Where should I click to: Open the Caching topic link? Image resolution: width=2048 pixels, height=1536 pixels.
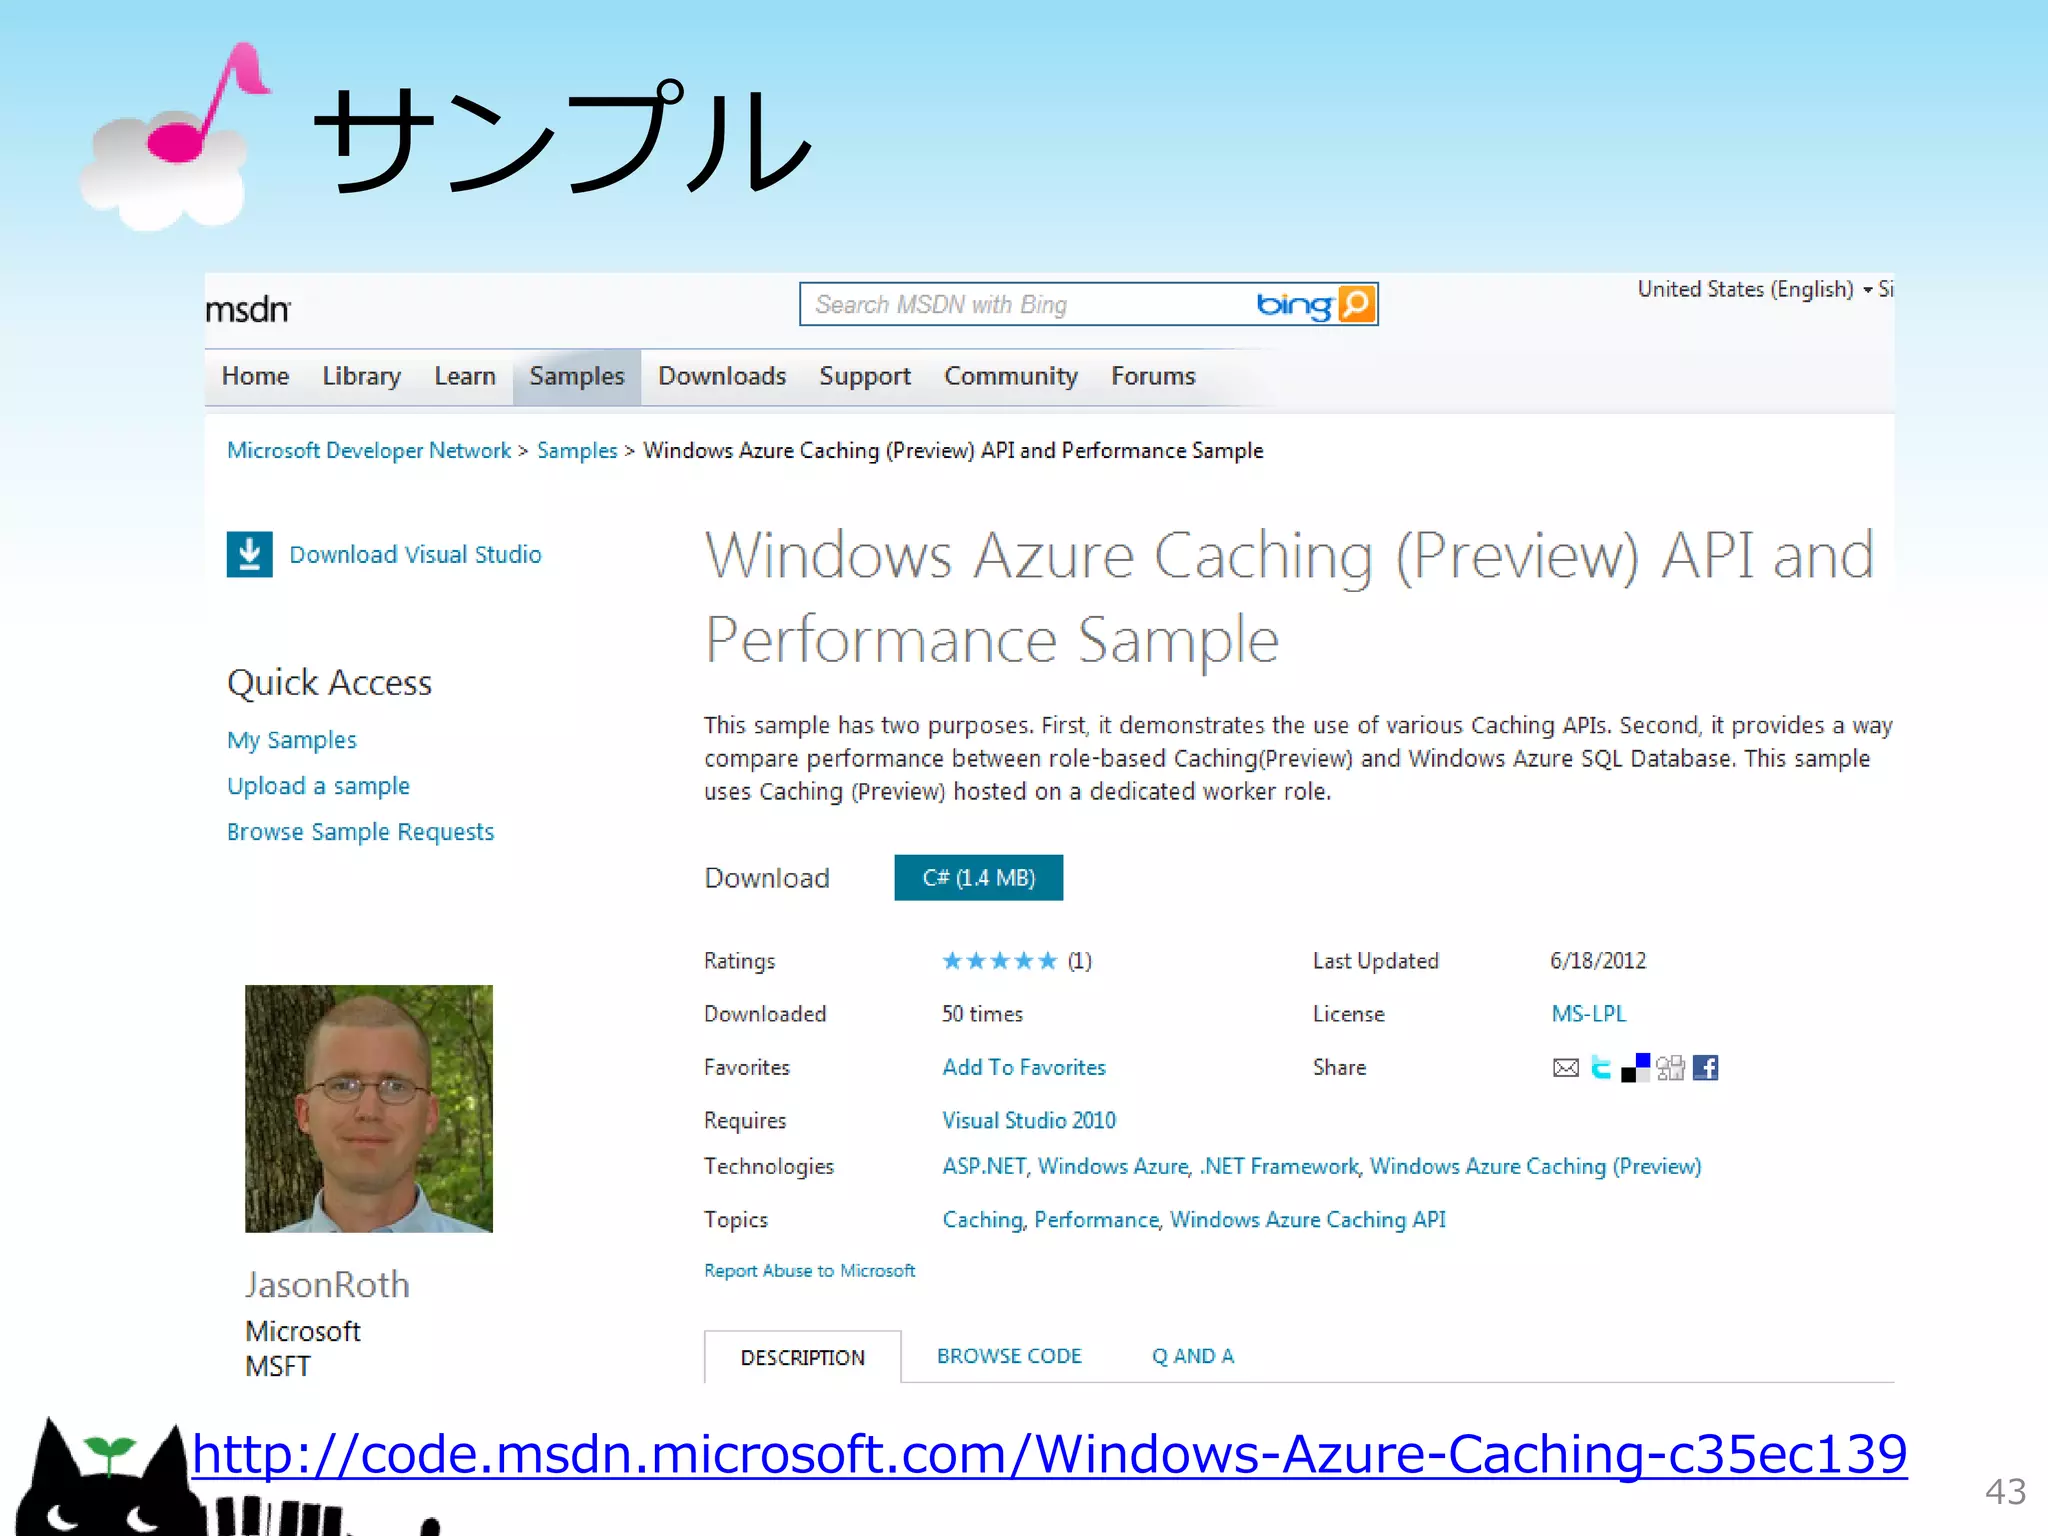click(x=983, y=1220)
